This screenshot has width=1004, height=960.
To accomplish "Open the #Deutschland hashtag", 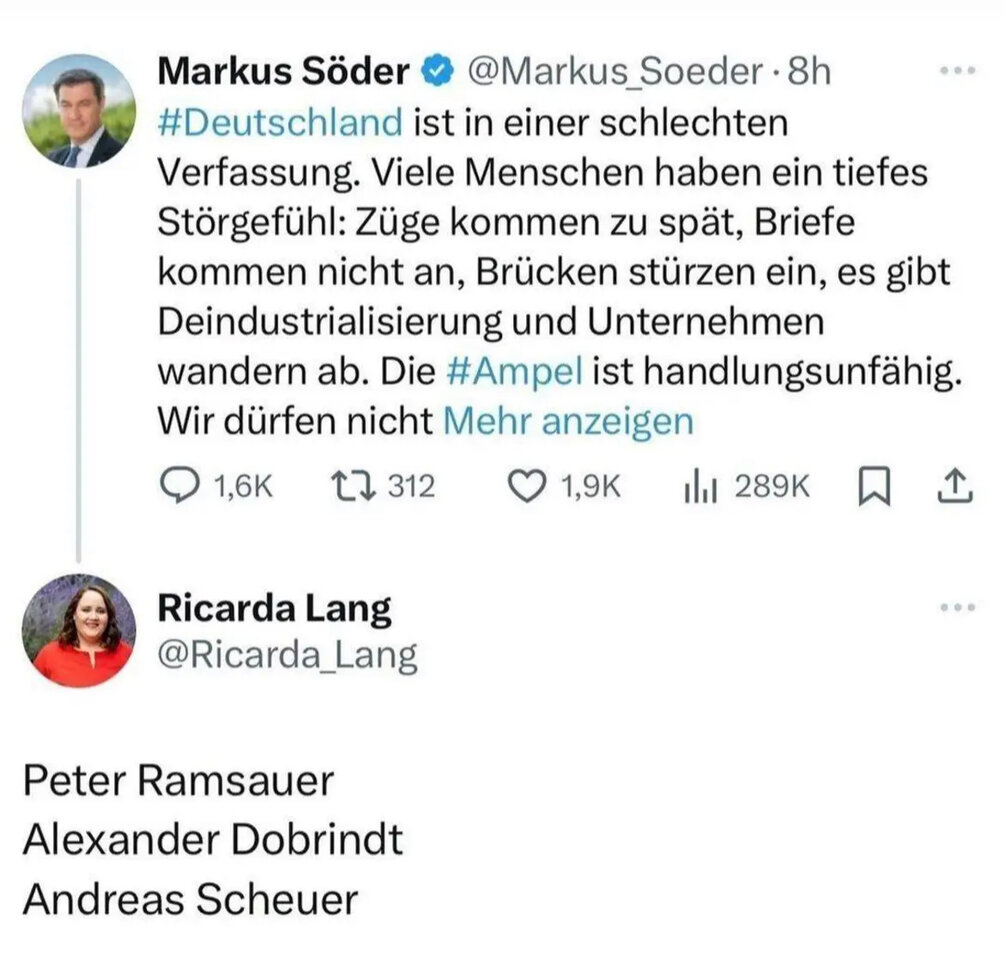I will pyautogui.click(x=280, y=122).
